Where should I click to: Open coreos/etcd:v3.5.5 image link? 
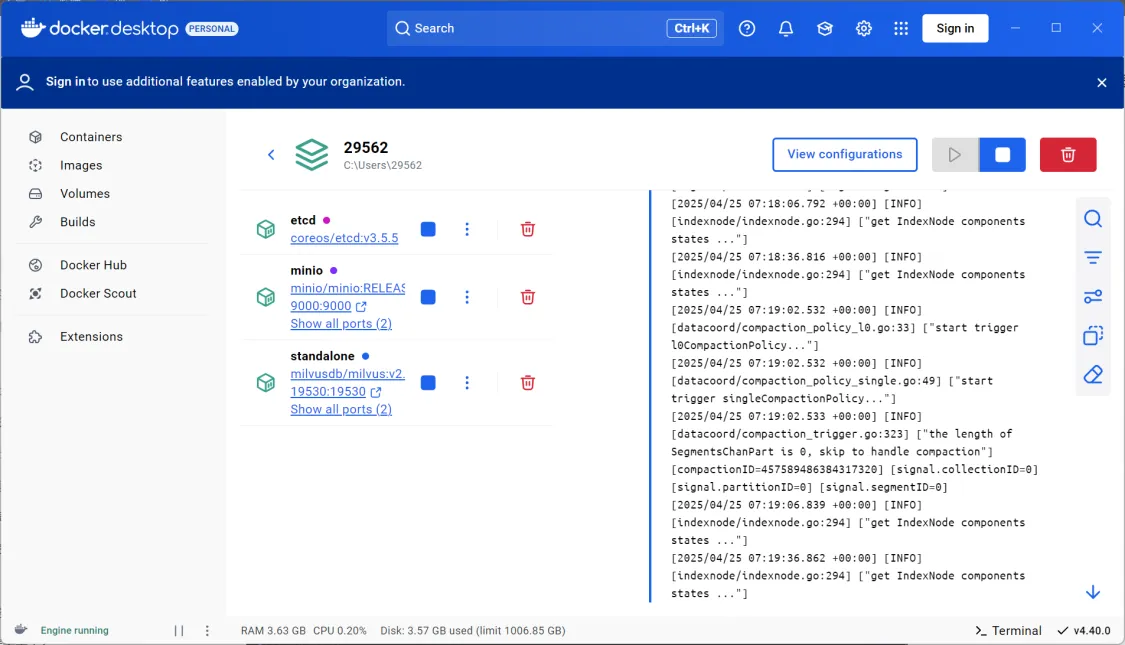pos(344,237)
